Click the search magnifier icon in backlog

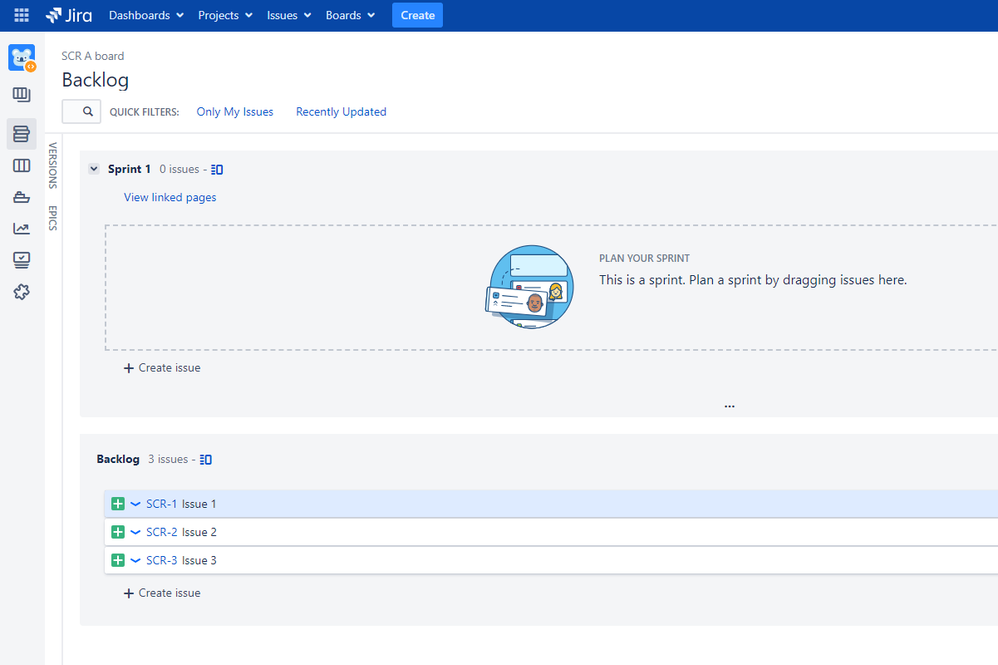pos(88,111)
